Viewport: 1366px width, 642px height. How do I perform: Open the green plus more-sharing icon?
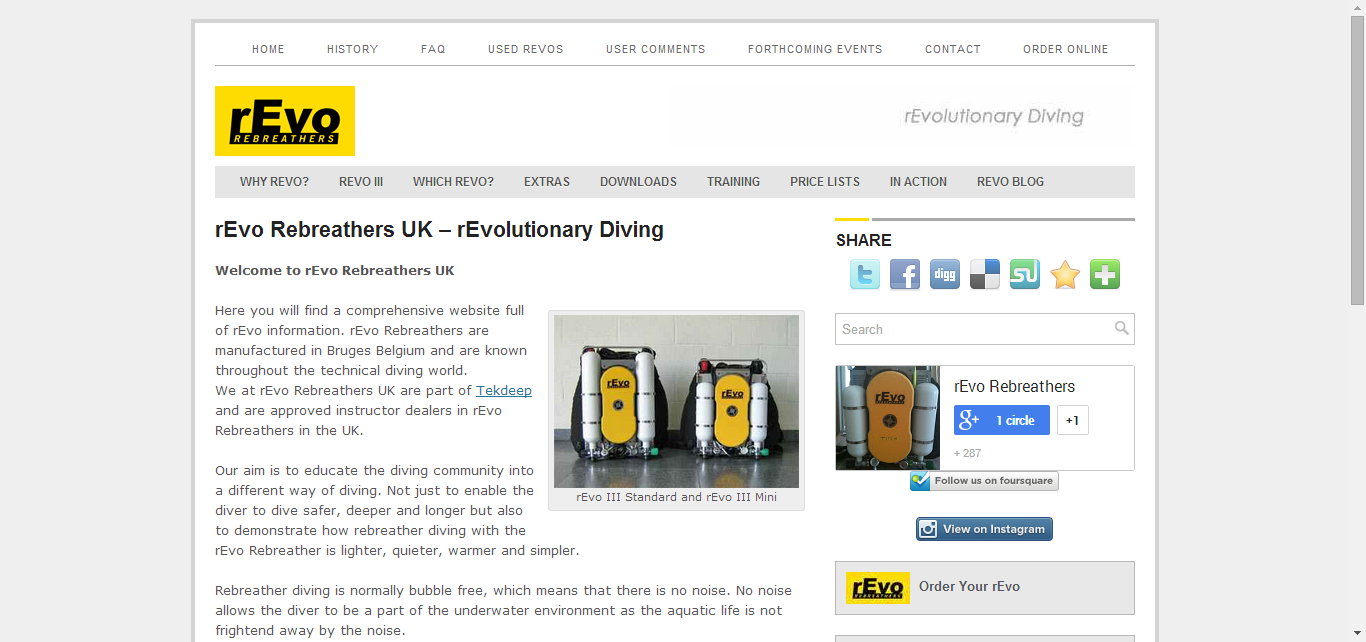1105,274
